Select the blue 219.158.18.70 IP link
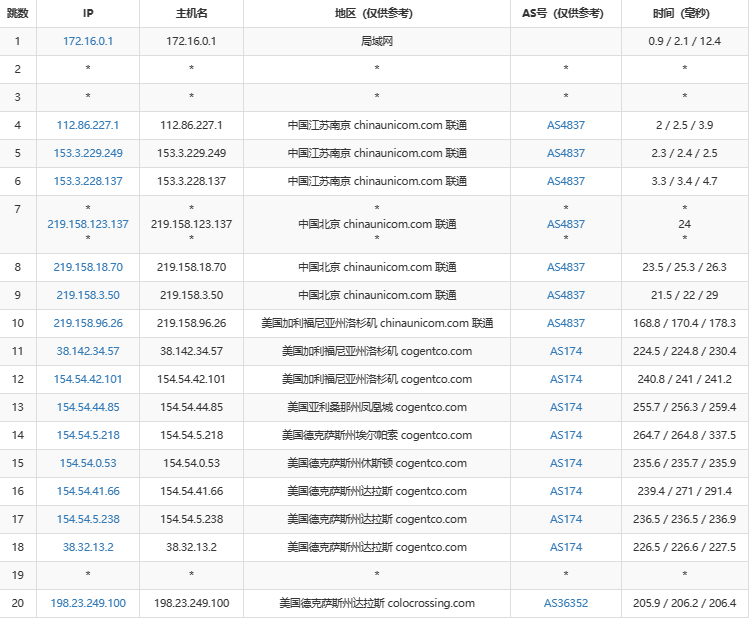 click(x=88, y=267)
